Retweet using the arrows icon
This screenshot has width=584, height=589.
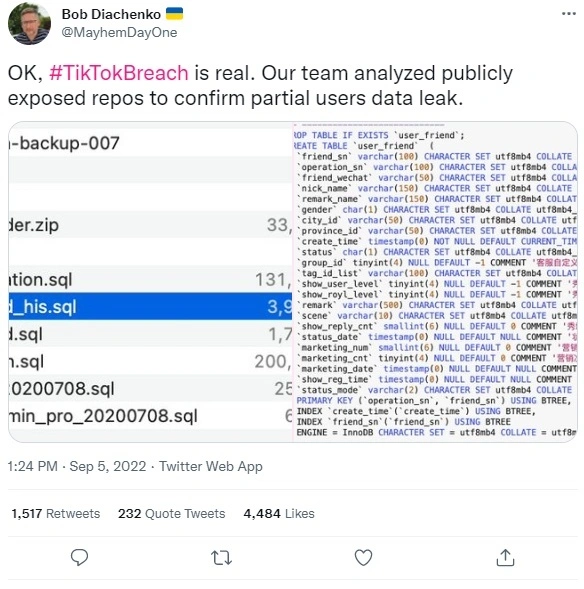click(x=222, y=558)
